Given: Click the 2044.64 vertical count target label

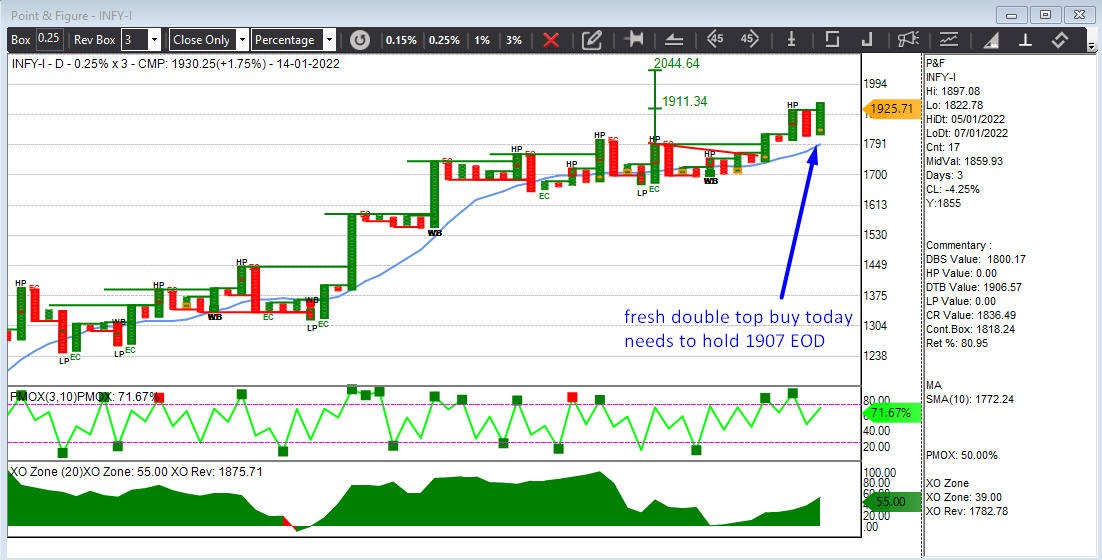Looking at the screenshot, I should 677,63.
